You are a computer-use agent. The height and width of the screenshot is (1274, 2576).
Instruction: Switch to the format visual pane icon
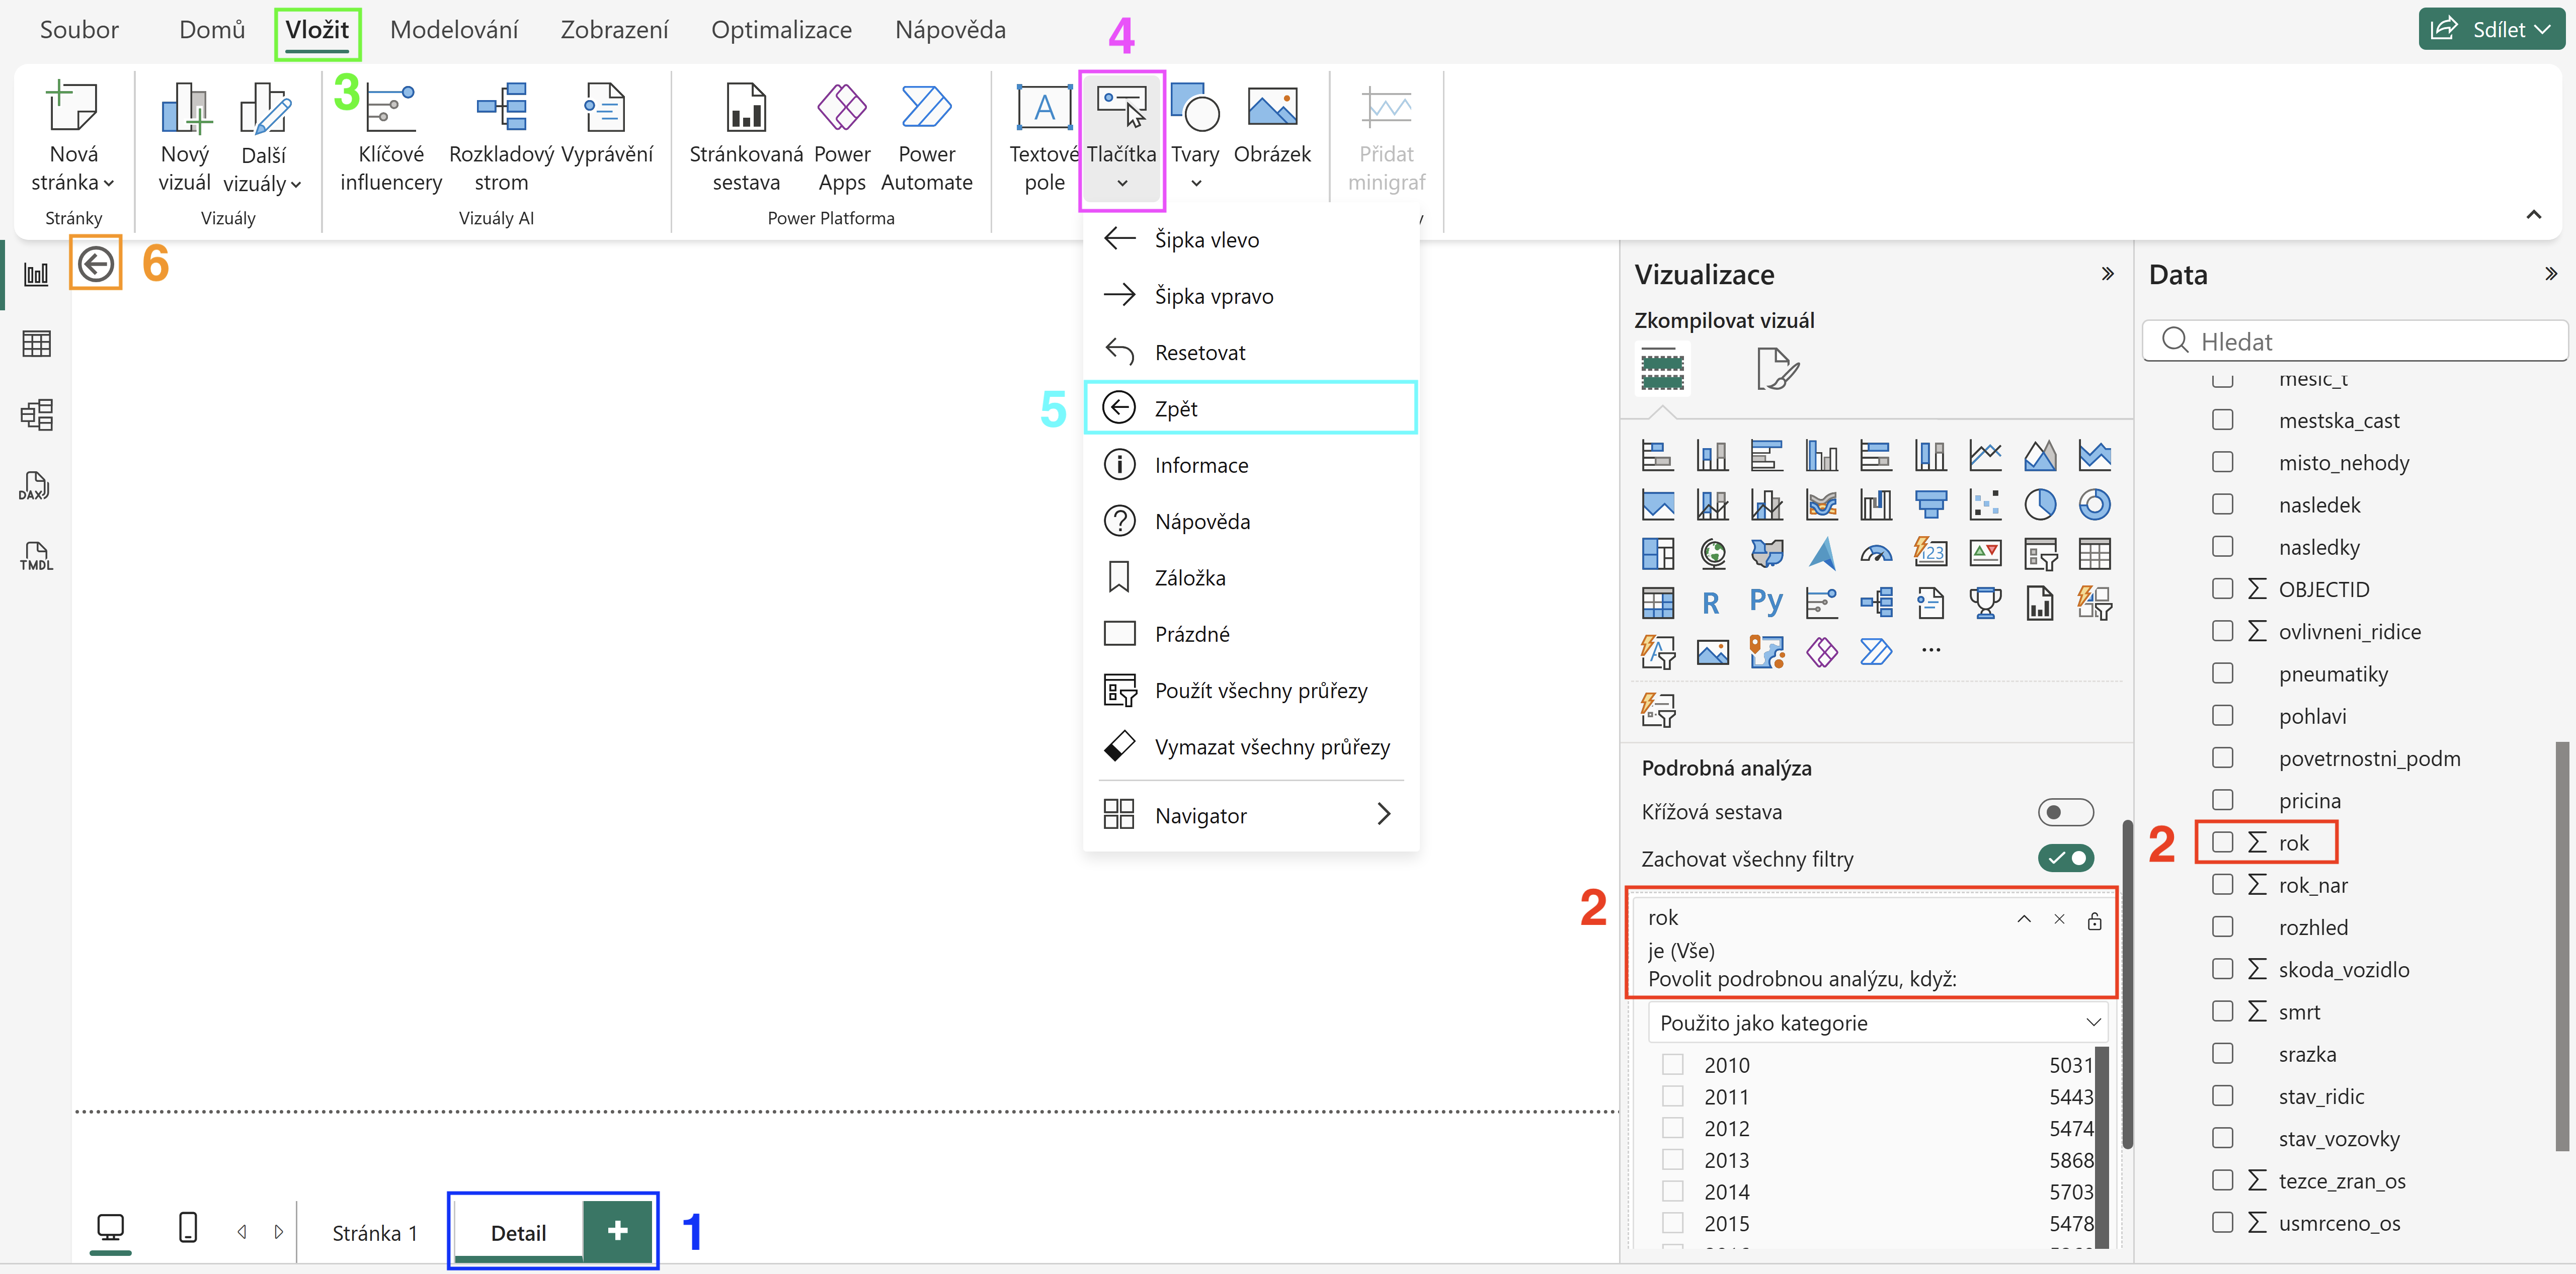tap(1777, 369)
